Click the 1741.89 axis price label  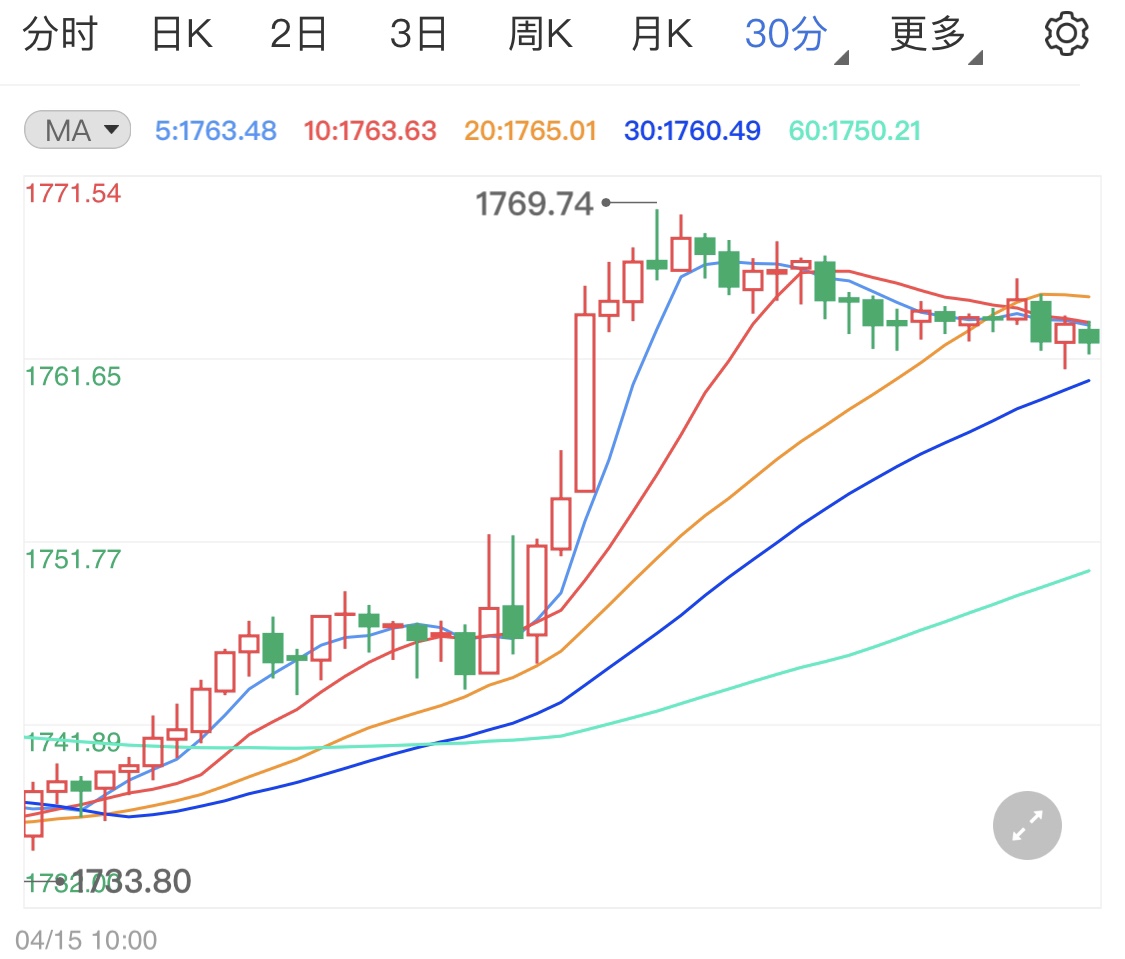pos(73,742)
